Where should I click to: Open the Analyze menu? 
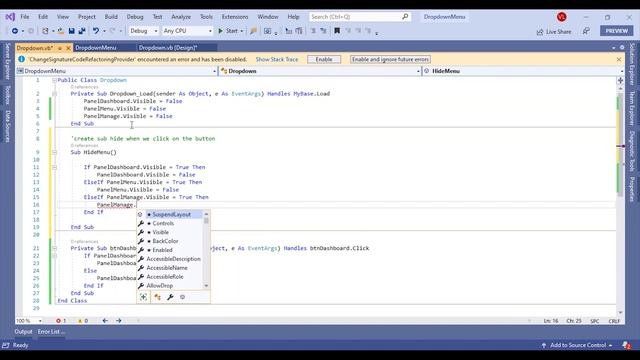(x=181, y=17)
